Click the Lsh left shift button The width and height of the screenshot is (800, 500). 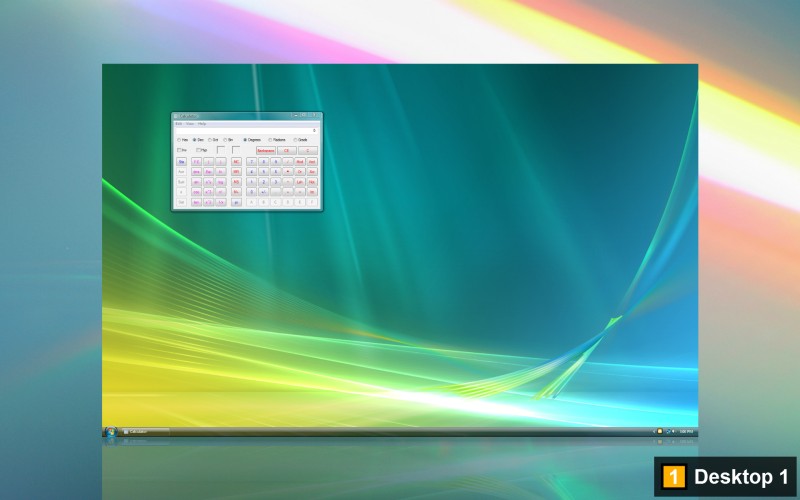(x=300, y=182)
